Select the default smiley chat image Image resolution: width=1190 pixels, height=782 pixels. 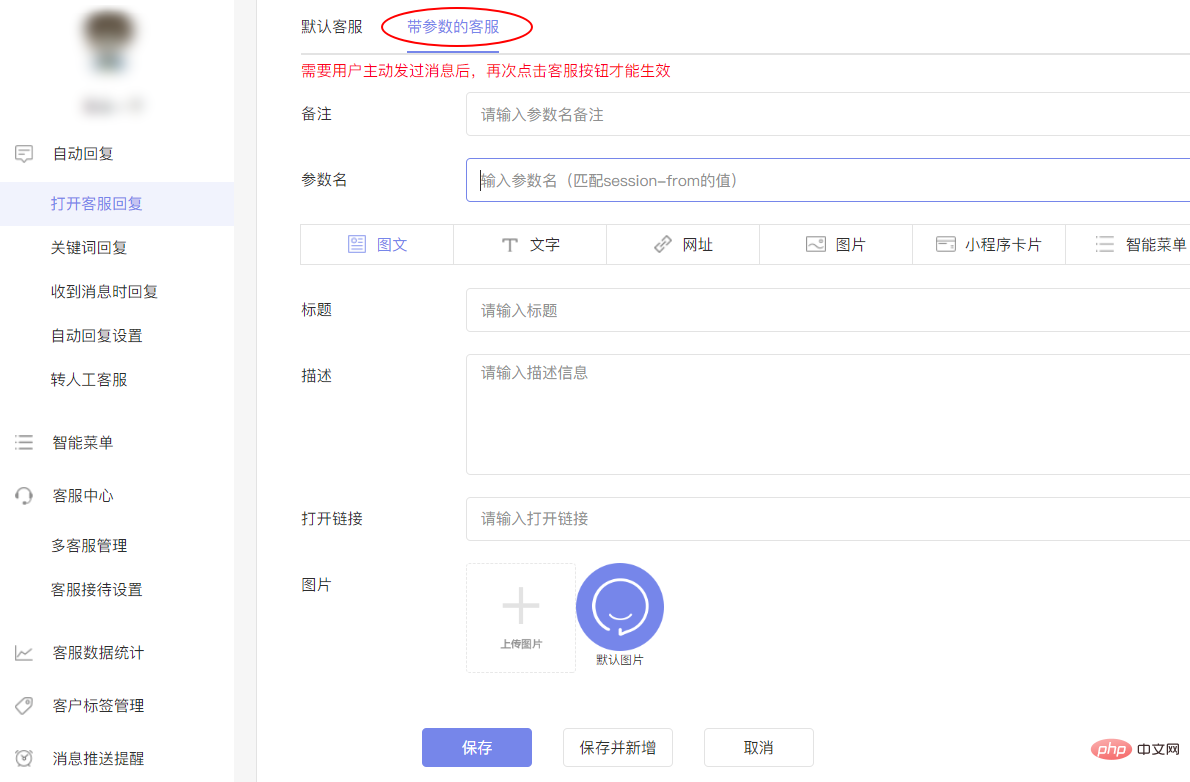click(x=620, y=607)
